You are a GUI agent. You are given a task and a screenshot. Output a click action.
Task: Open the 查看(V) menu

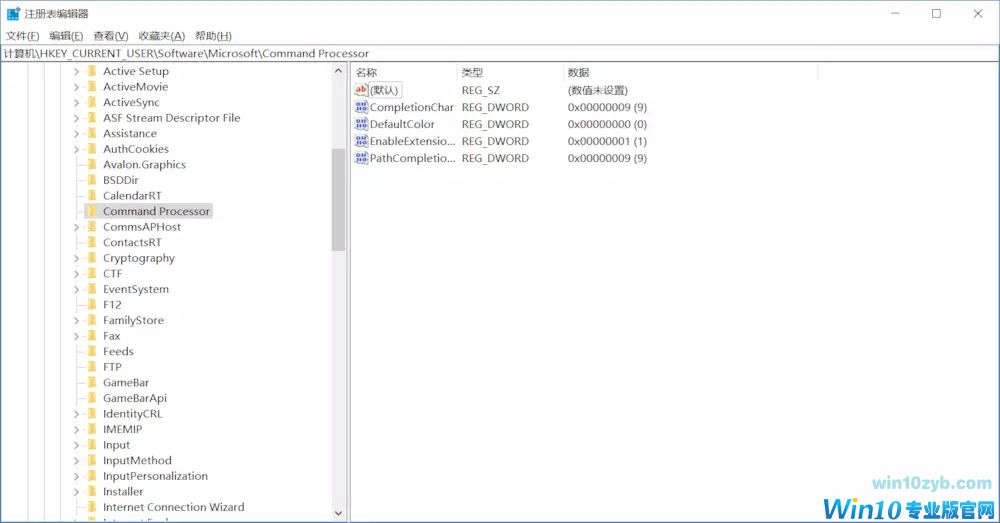pyautogui.click(x=110, y=36)
